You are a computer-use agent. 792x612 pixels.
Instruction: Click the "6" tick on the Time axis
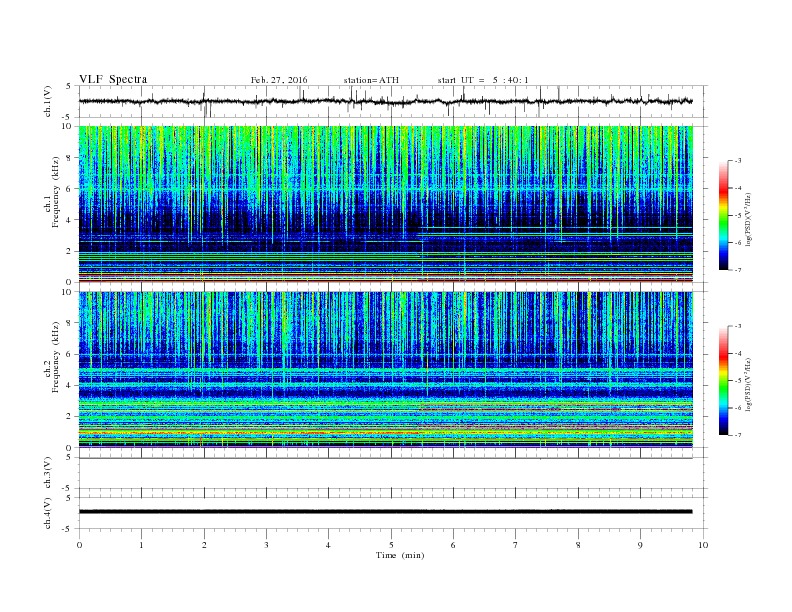[x=453, y=545]
